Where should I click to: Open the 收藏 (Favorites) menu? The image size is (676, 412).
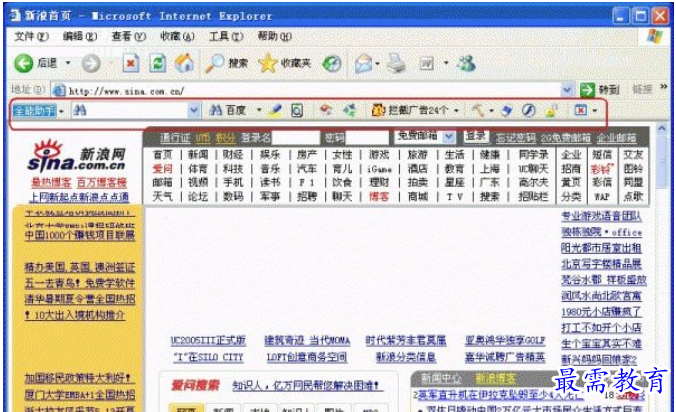(x=177, y=36)
